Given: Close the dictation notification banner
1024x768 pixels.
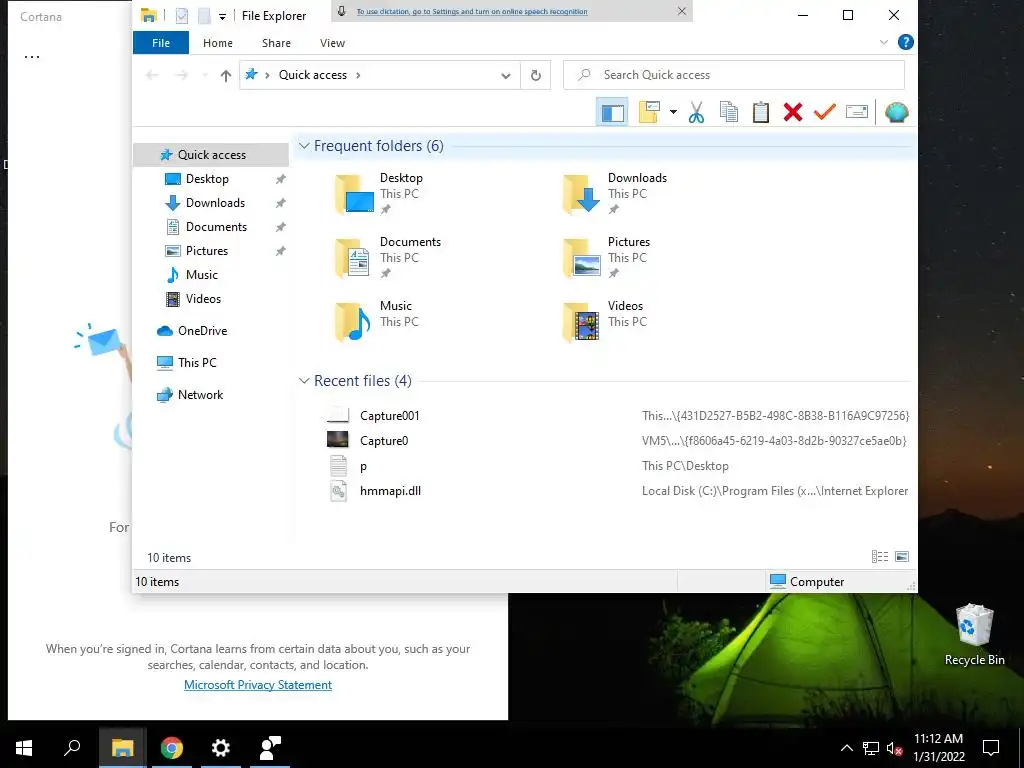Looking at the screenshot, I should pos(682,11).
